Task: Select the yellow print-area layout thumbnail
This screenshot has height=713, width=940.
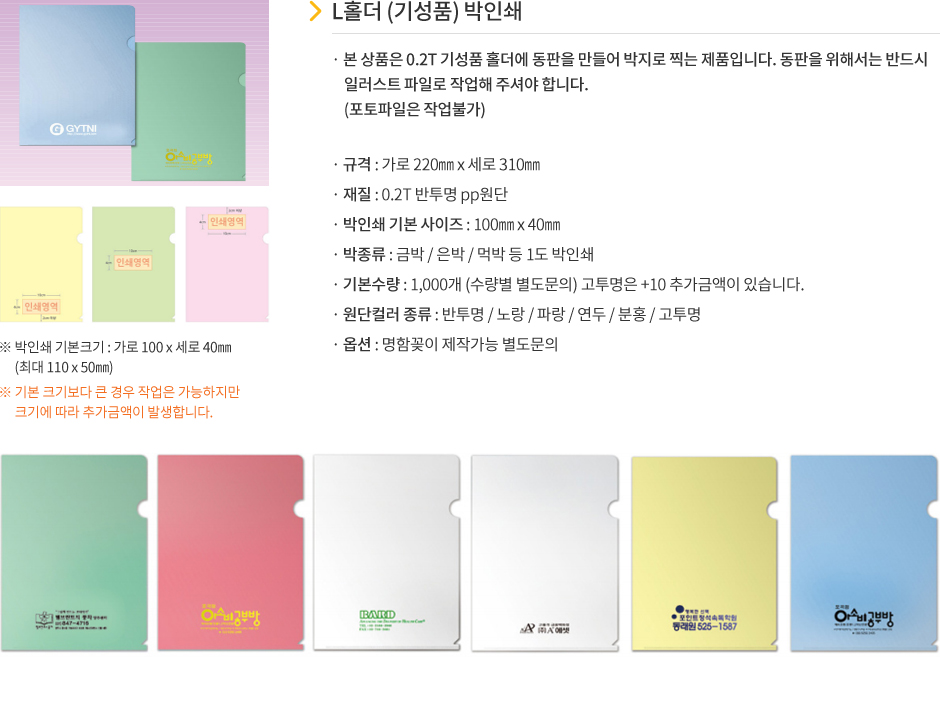Action: coord(42,264)
